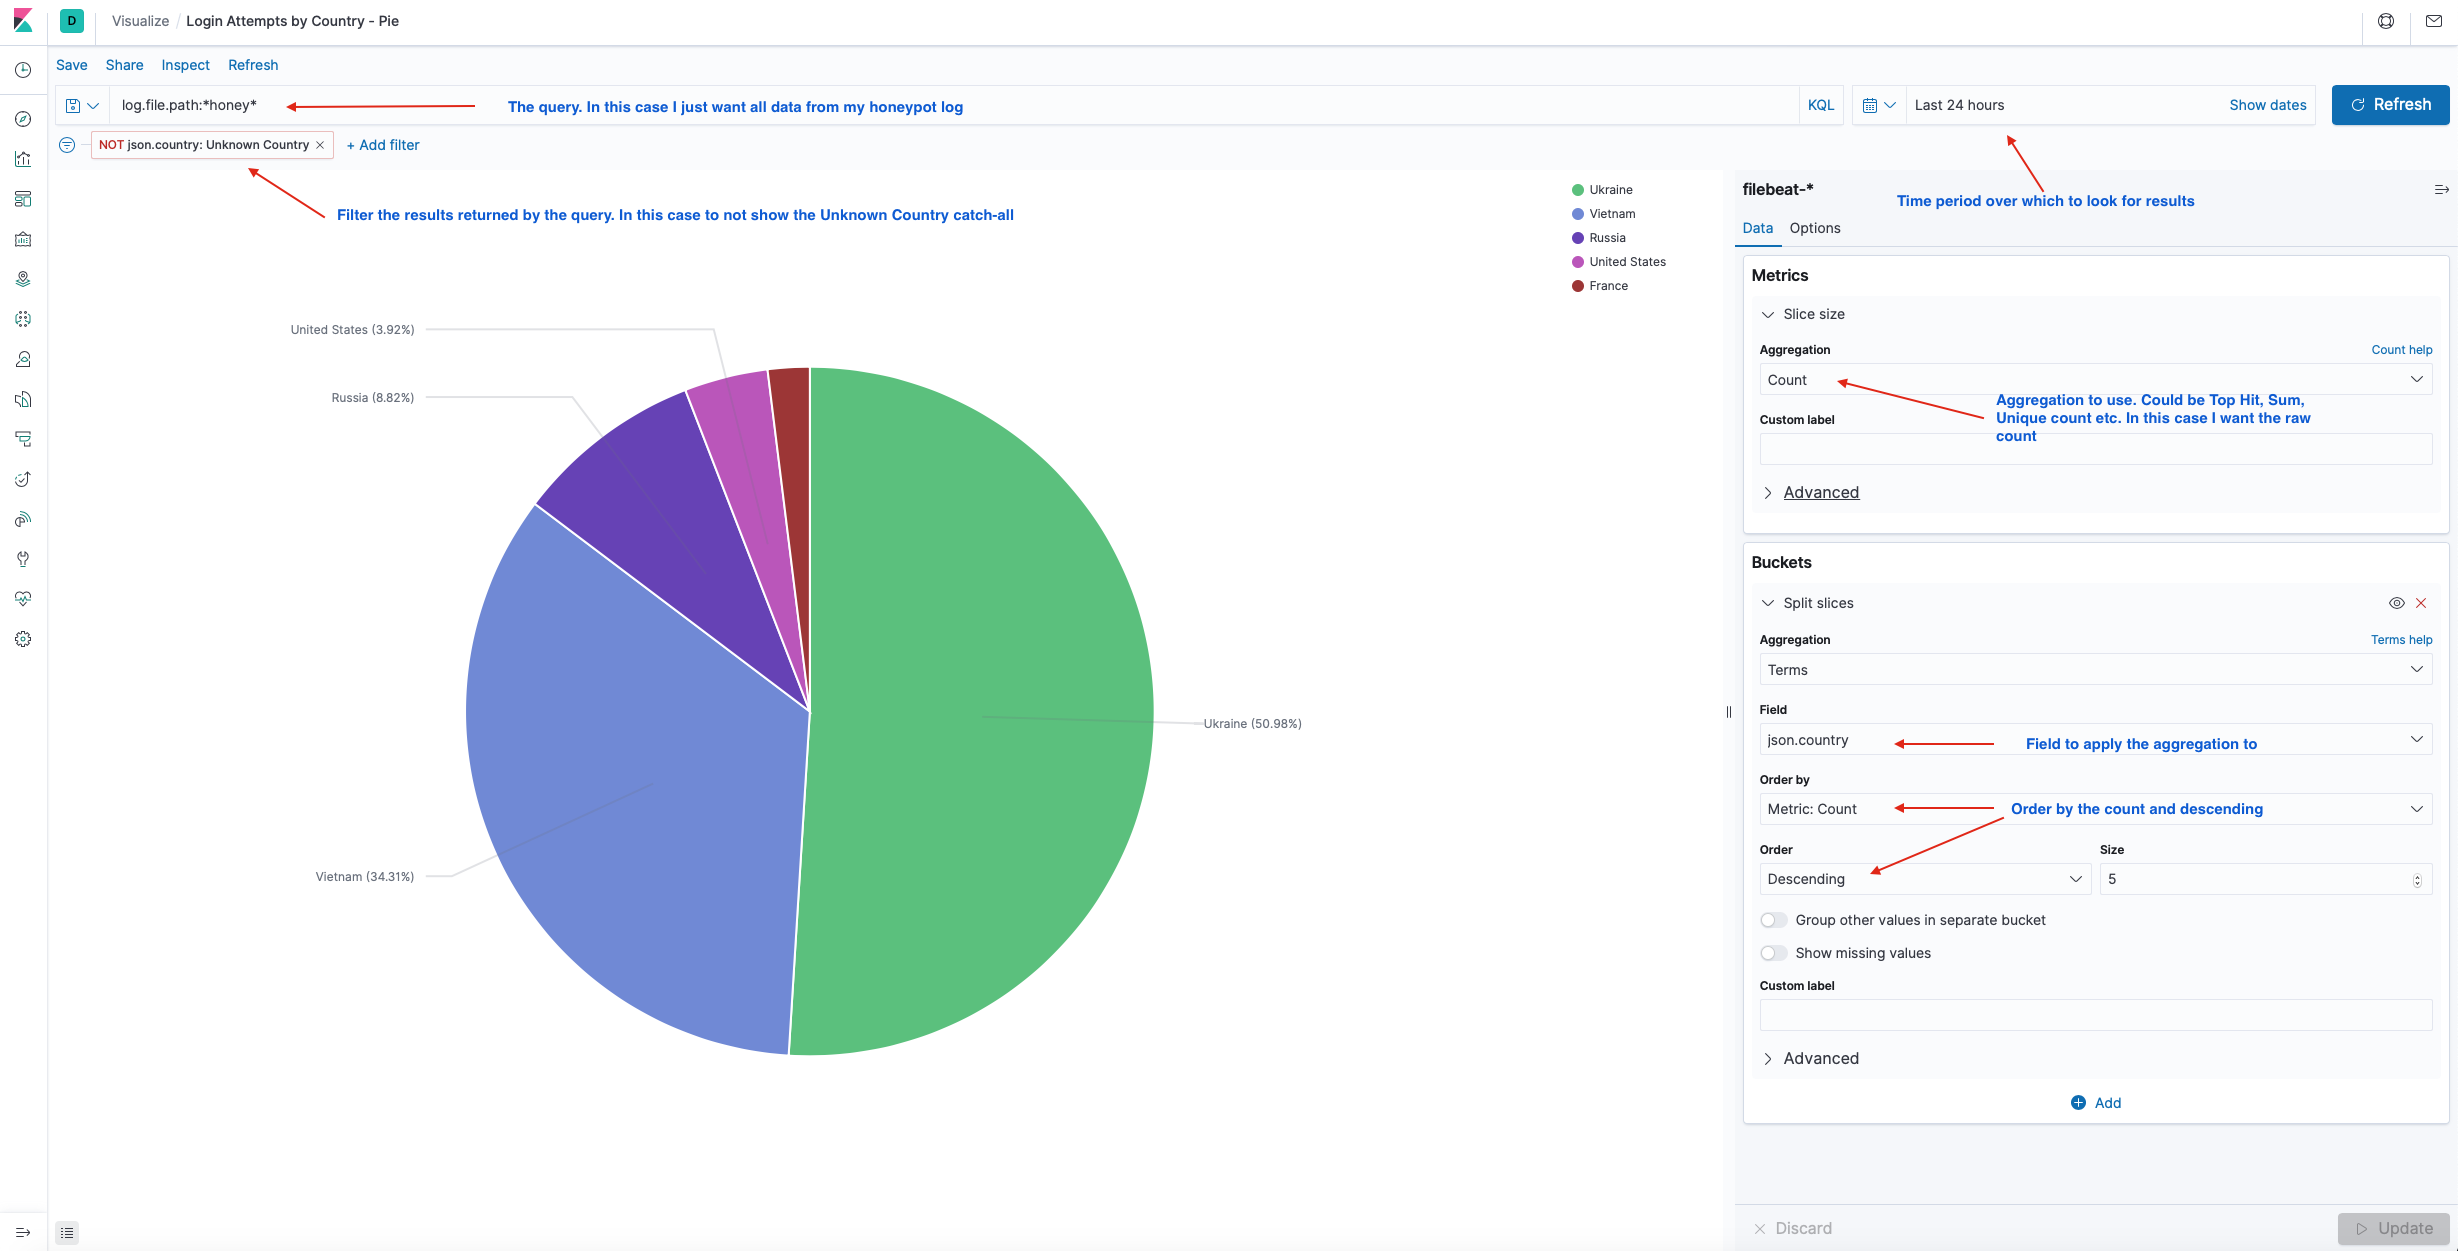The image size is (2458, 1251).
Task: Open the Discover compass icon in sidebar
Action: point(23,119)
